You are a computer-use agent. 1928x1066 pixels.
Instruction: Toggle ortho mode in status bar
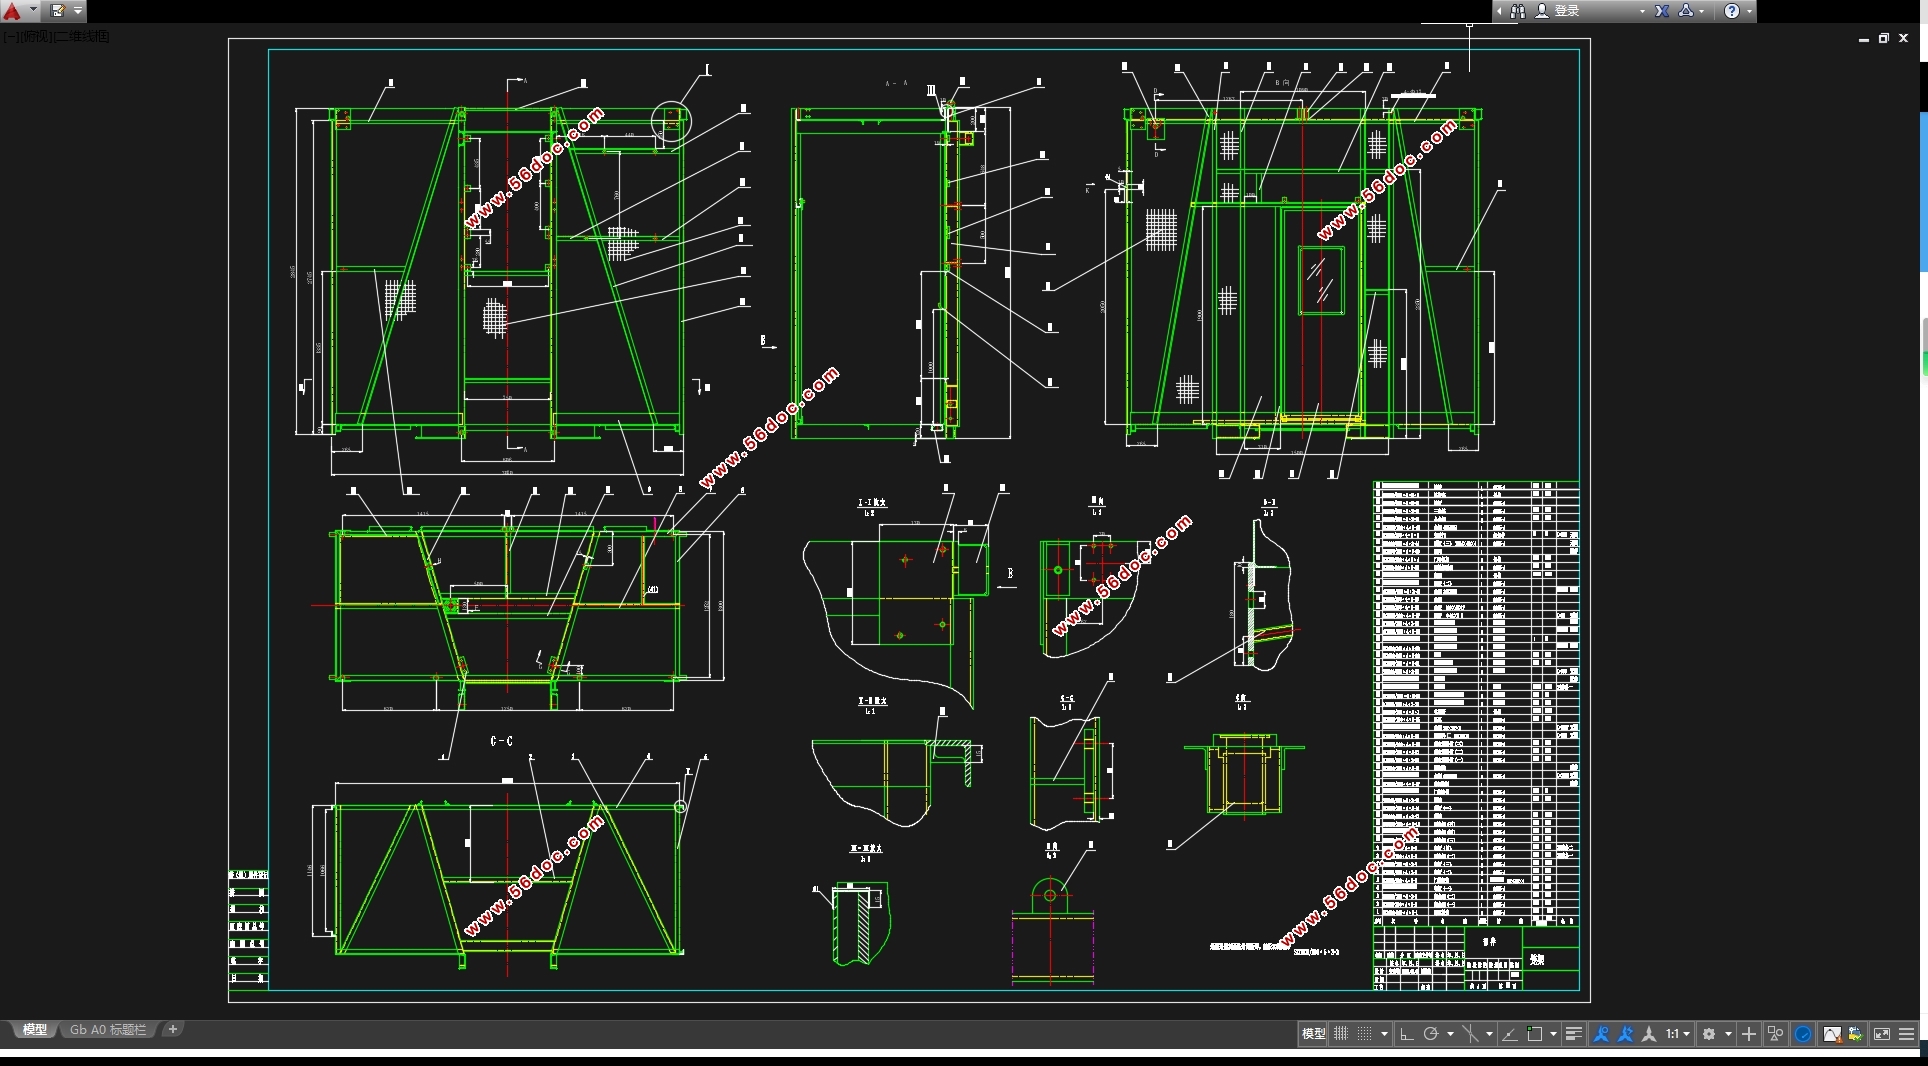tap(1407, 1034)
